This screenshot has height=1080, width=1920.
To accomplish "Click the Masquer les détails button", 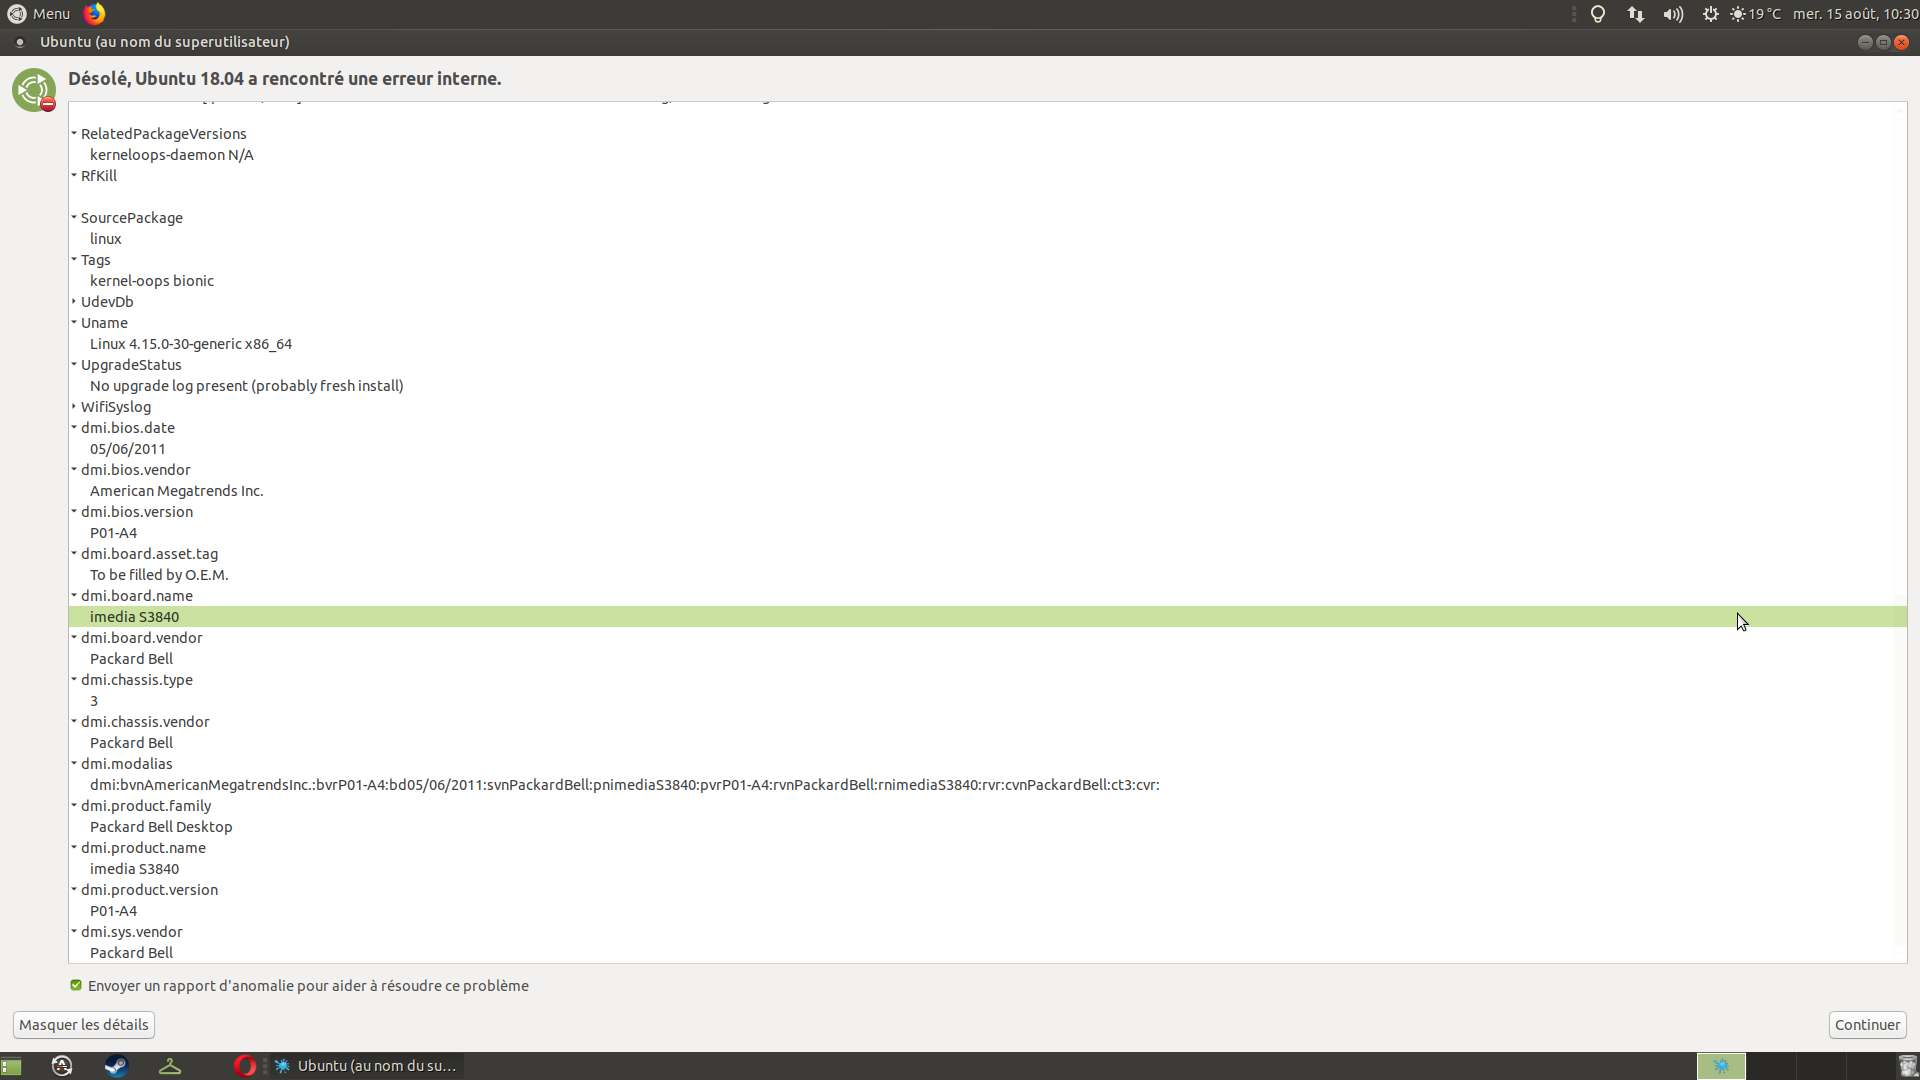I will pyautogui.click(x=84, y=1025).
